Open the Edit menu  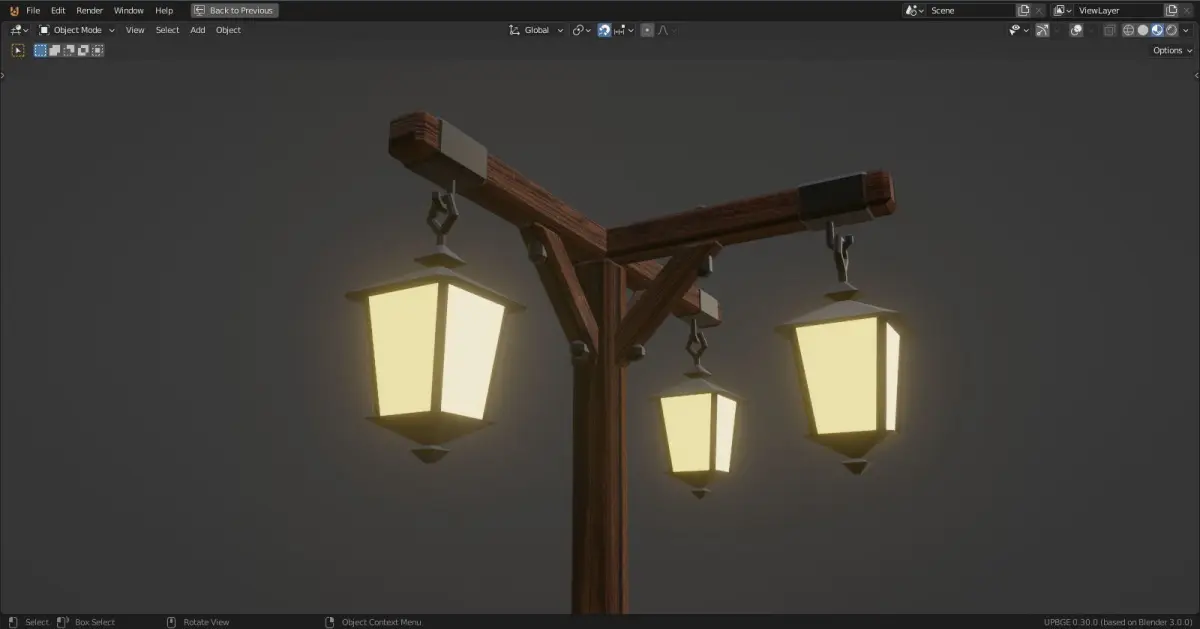[x=58, y=10]
